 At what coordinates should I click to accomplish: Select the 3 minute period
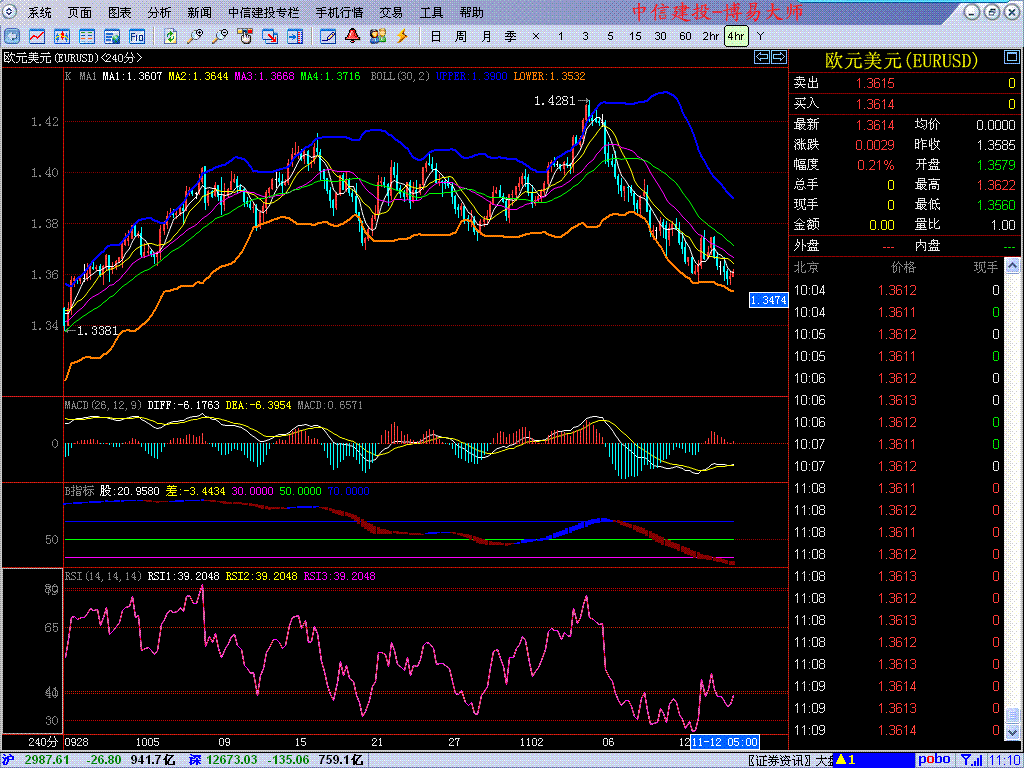[x=585, y=36]
